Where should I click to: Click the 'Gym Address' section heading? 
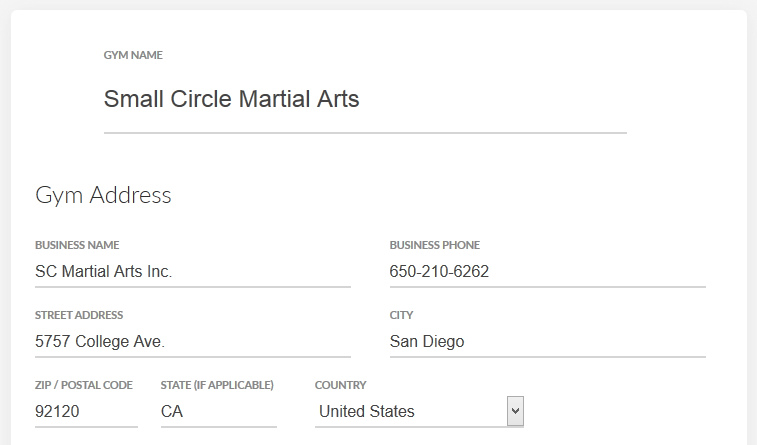(x=103, y=195)
